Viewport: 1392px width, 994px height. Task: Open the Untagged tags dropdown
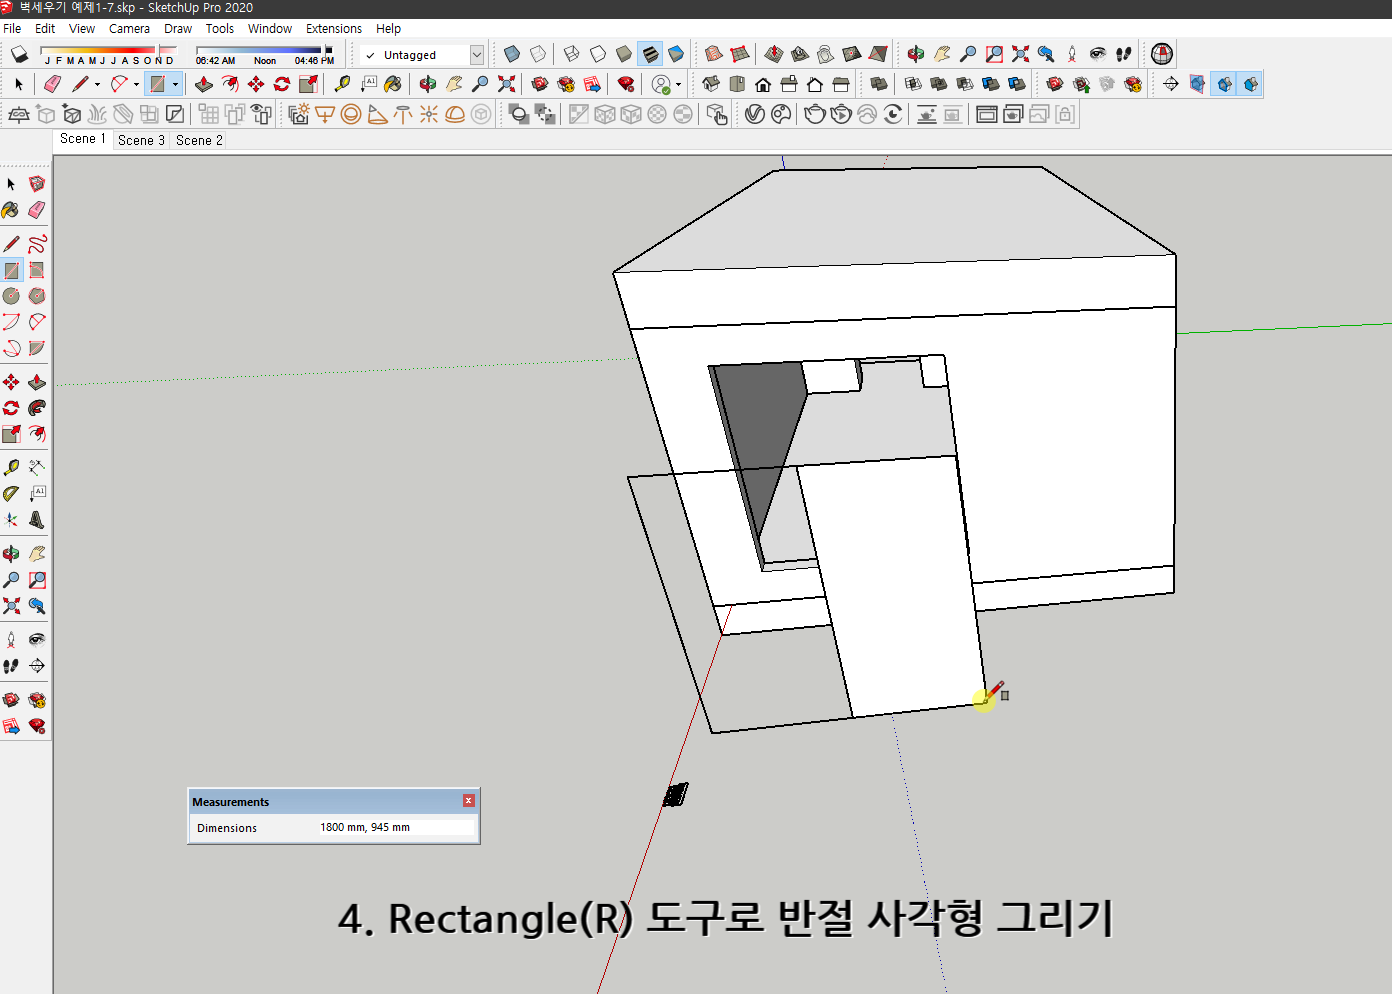pos(477,54)
